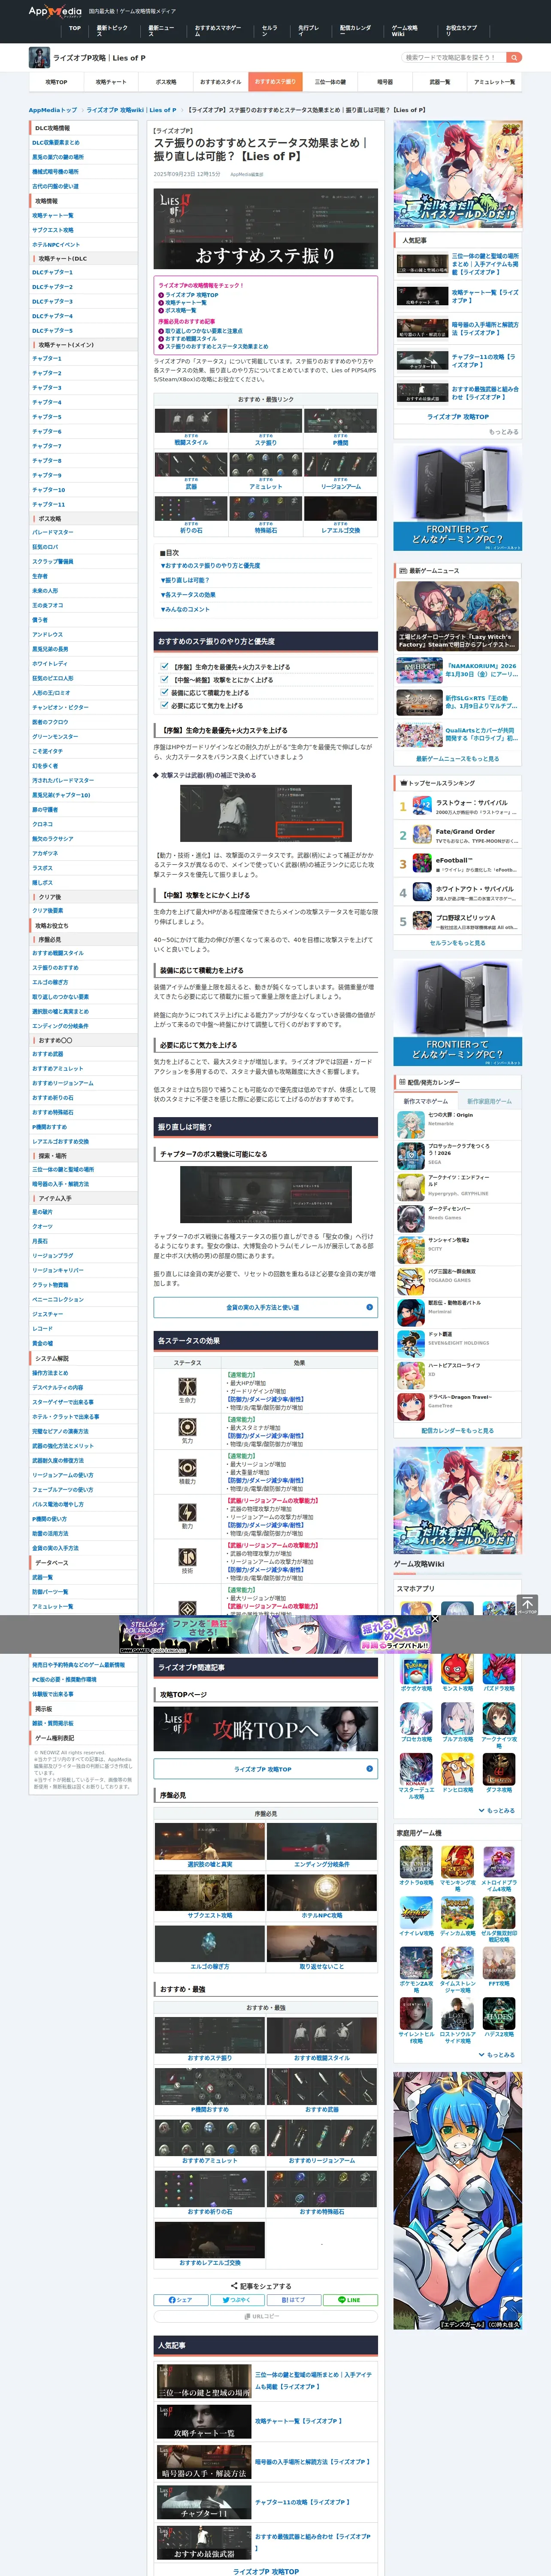
Task: Close the overlay banner ad with X
Action: 435,1618
